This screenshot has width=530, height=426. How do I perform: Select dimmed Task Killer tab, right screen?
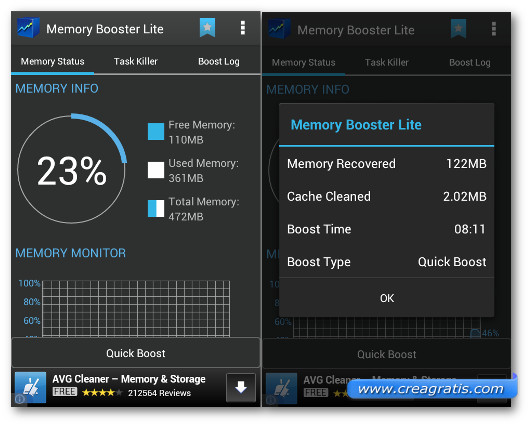387,63
